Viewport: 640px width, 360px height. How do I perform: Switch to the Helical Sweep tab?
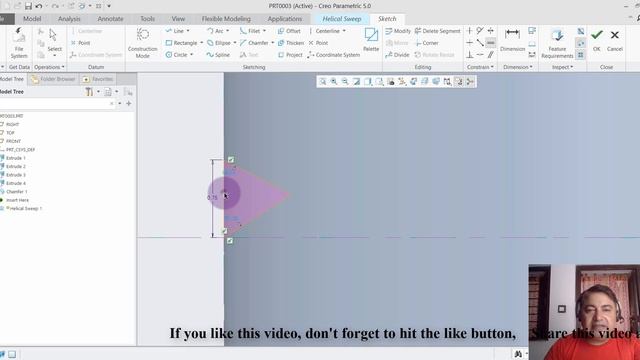click(342, 19)
